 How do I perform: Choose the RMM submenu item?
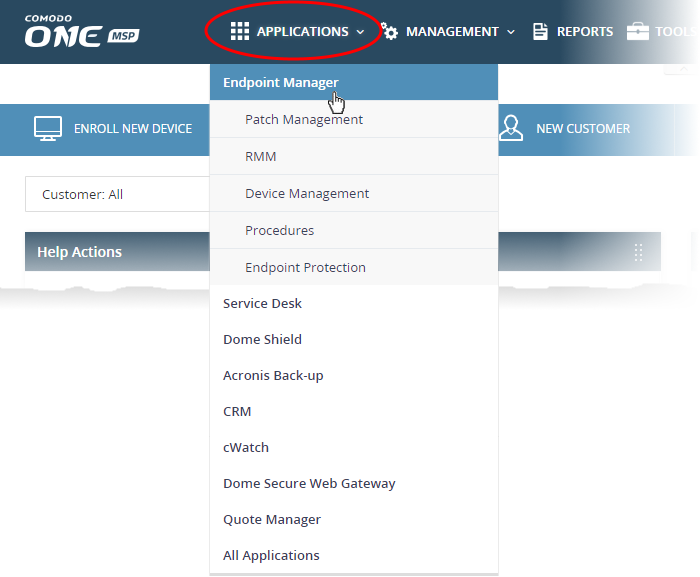pos(354,156)
